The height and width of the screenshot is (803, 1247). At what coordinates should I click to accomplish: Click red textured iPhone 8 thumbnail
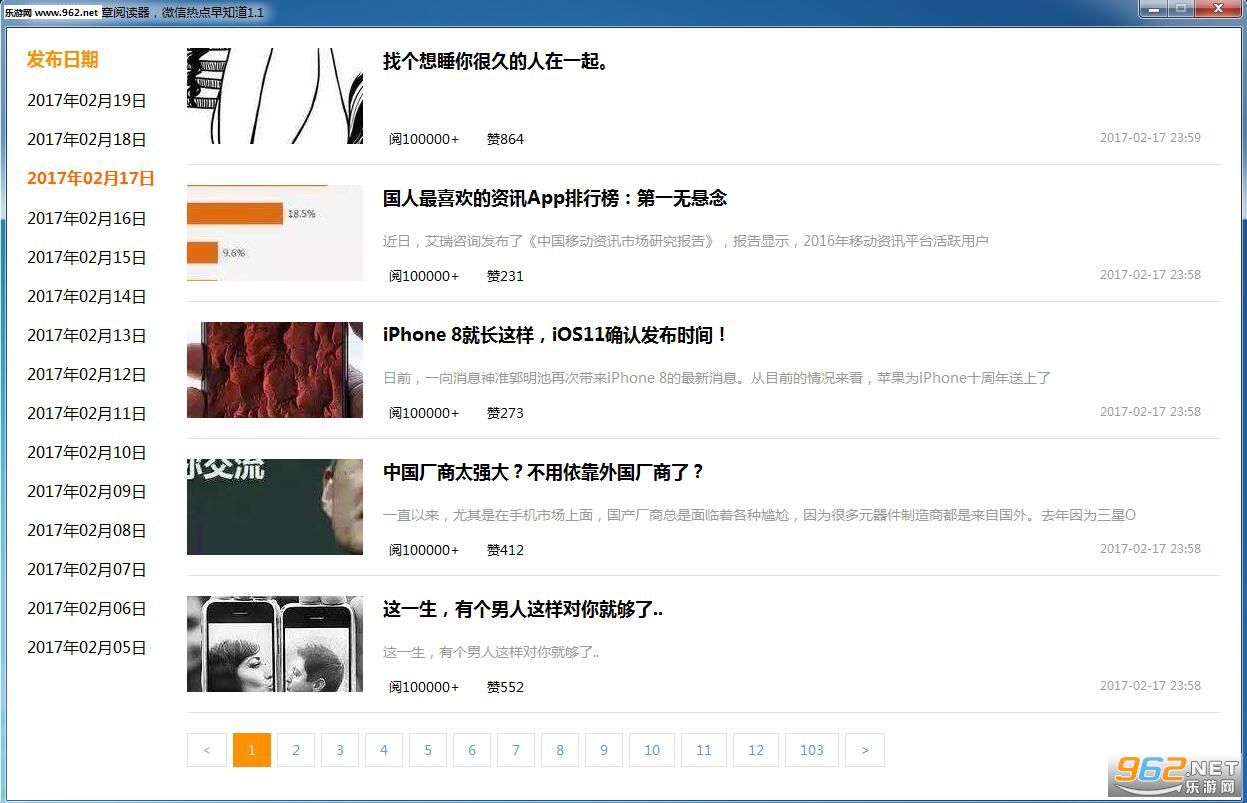(275, 370)
